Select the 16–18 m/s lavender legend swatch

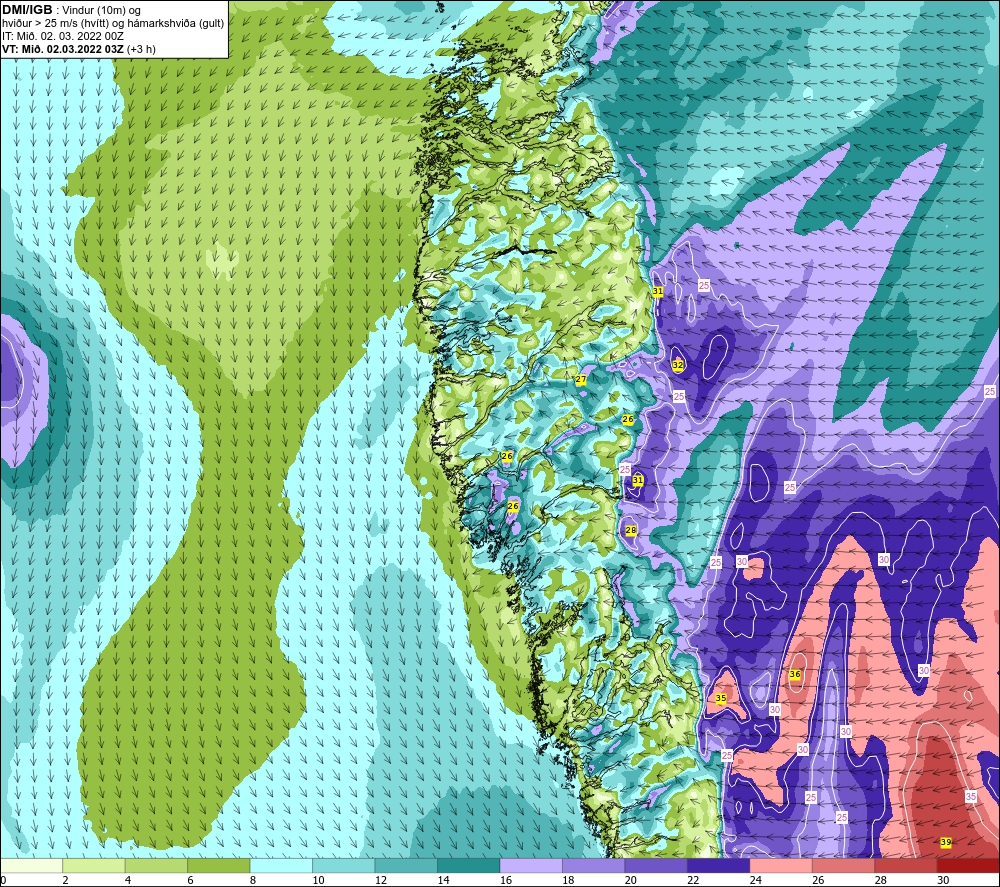(x=531, y=866)
